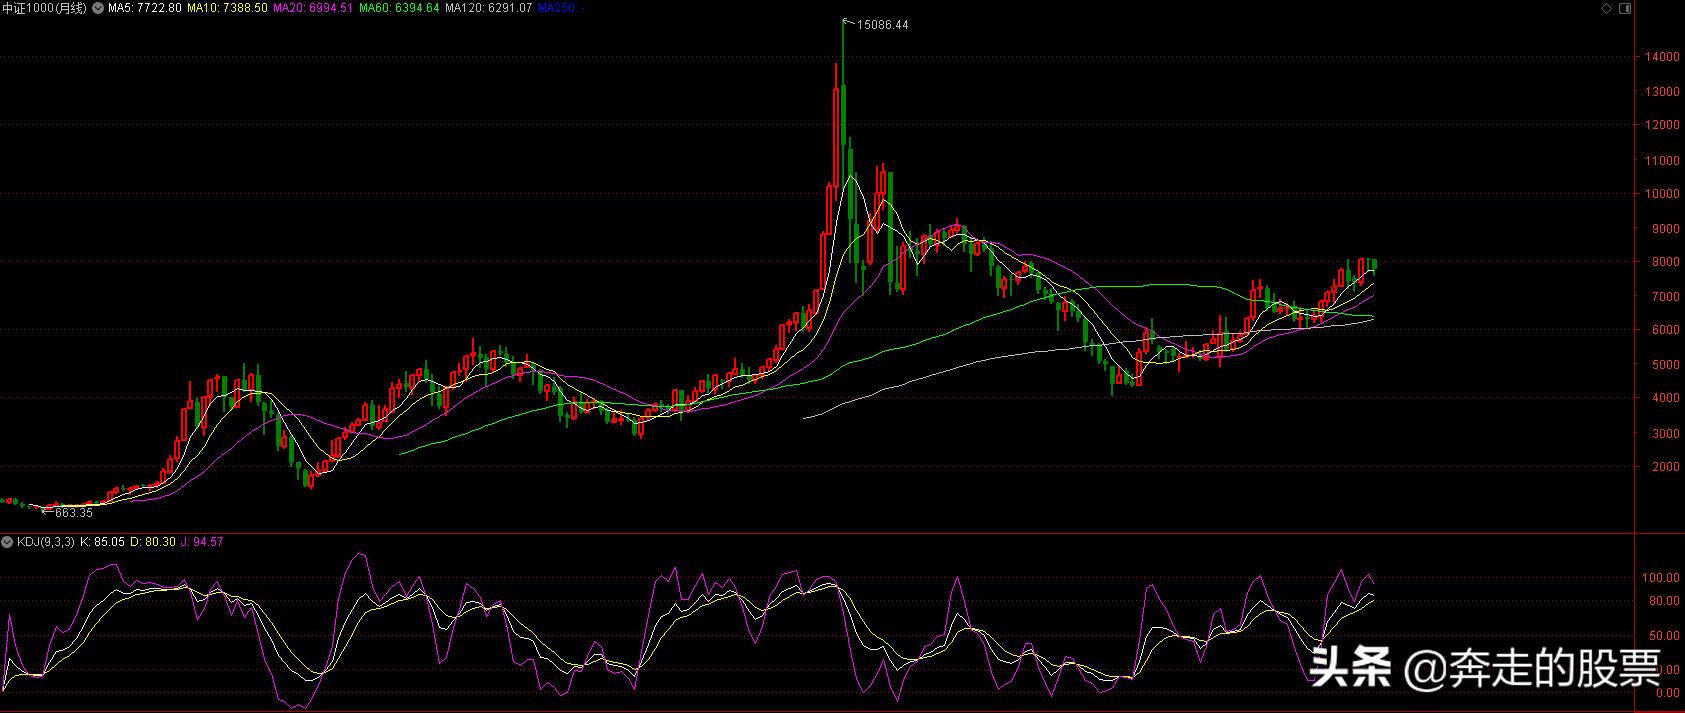Click the magenta MA20 indicator label
This screenshot has width=1685, height=713.
314,8
